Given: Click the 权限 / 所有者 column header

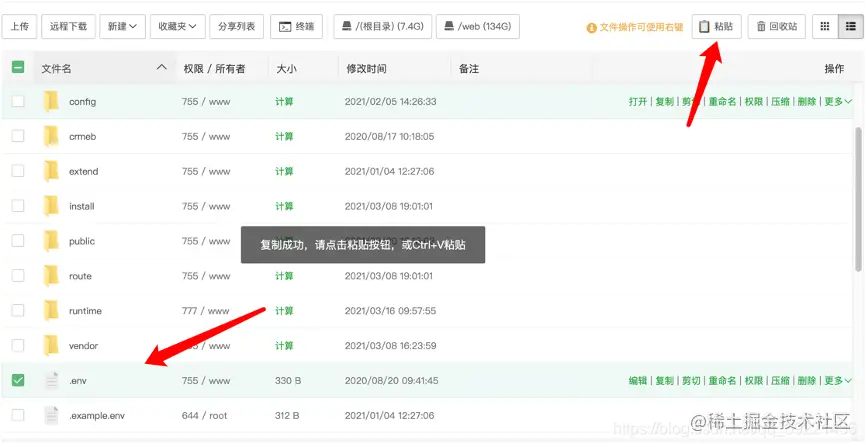Looking at the screenshot, I should (214, 69).
